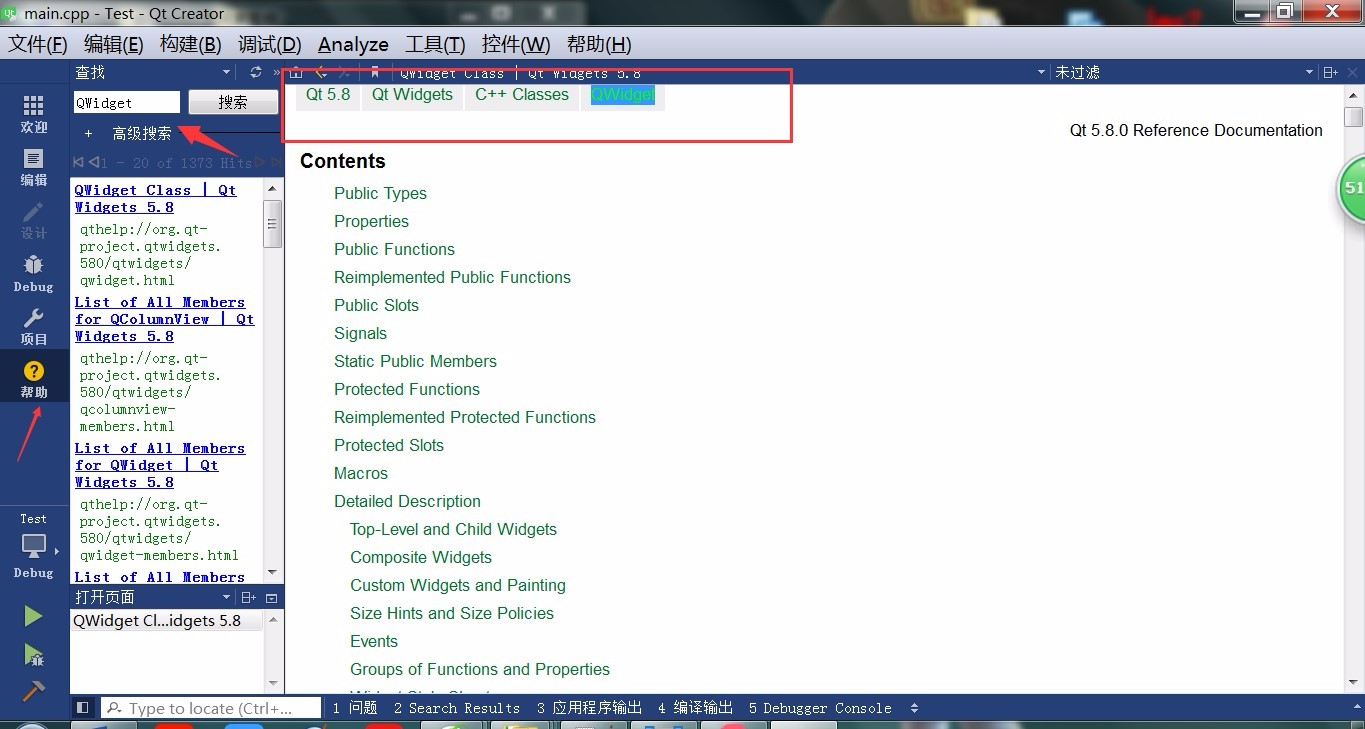This screenshot has width=1365, height=729.
Task: Open search result QWidget Class | Qt Widgets 5.8
Action: click(x=156, y=198)
